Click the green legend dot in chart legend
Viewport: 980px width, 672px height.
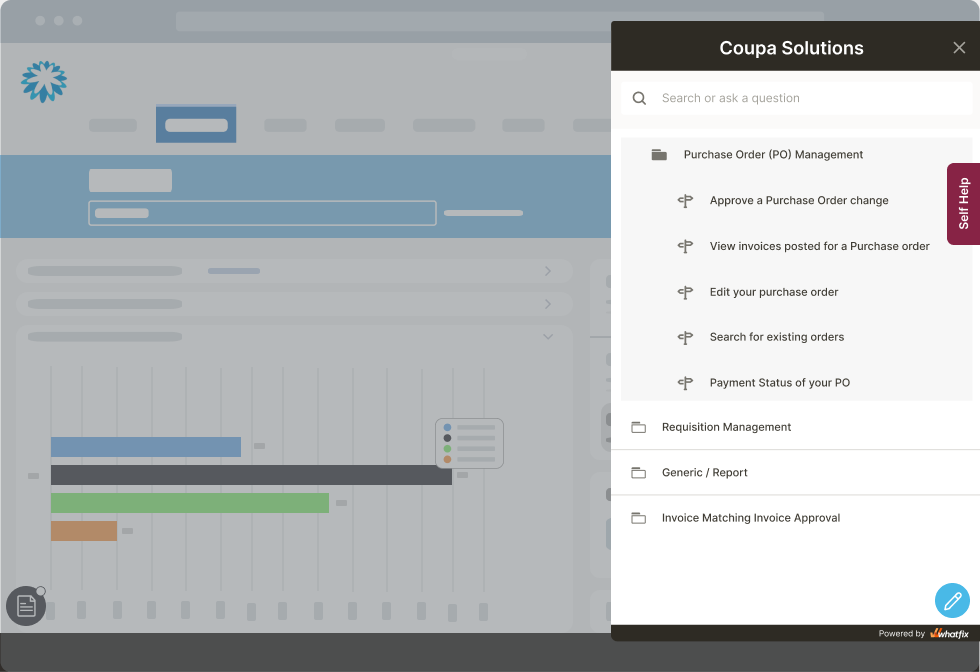(x=447, y=449)
